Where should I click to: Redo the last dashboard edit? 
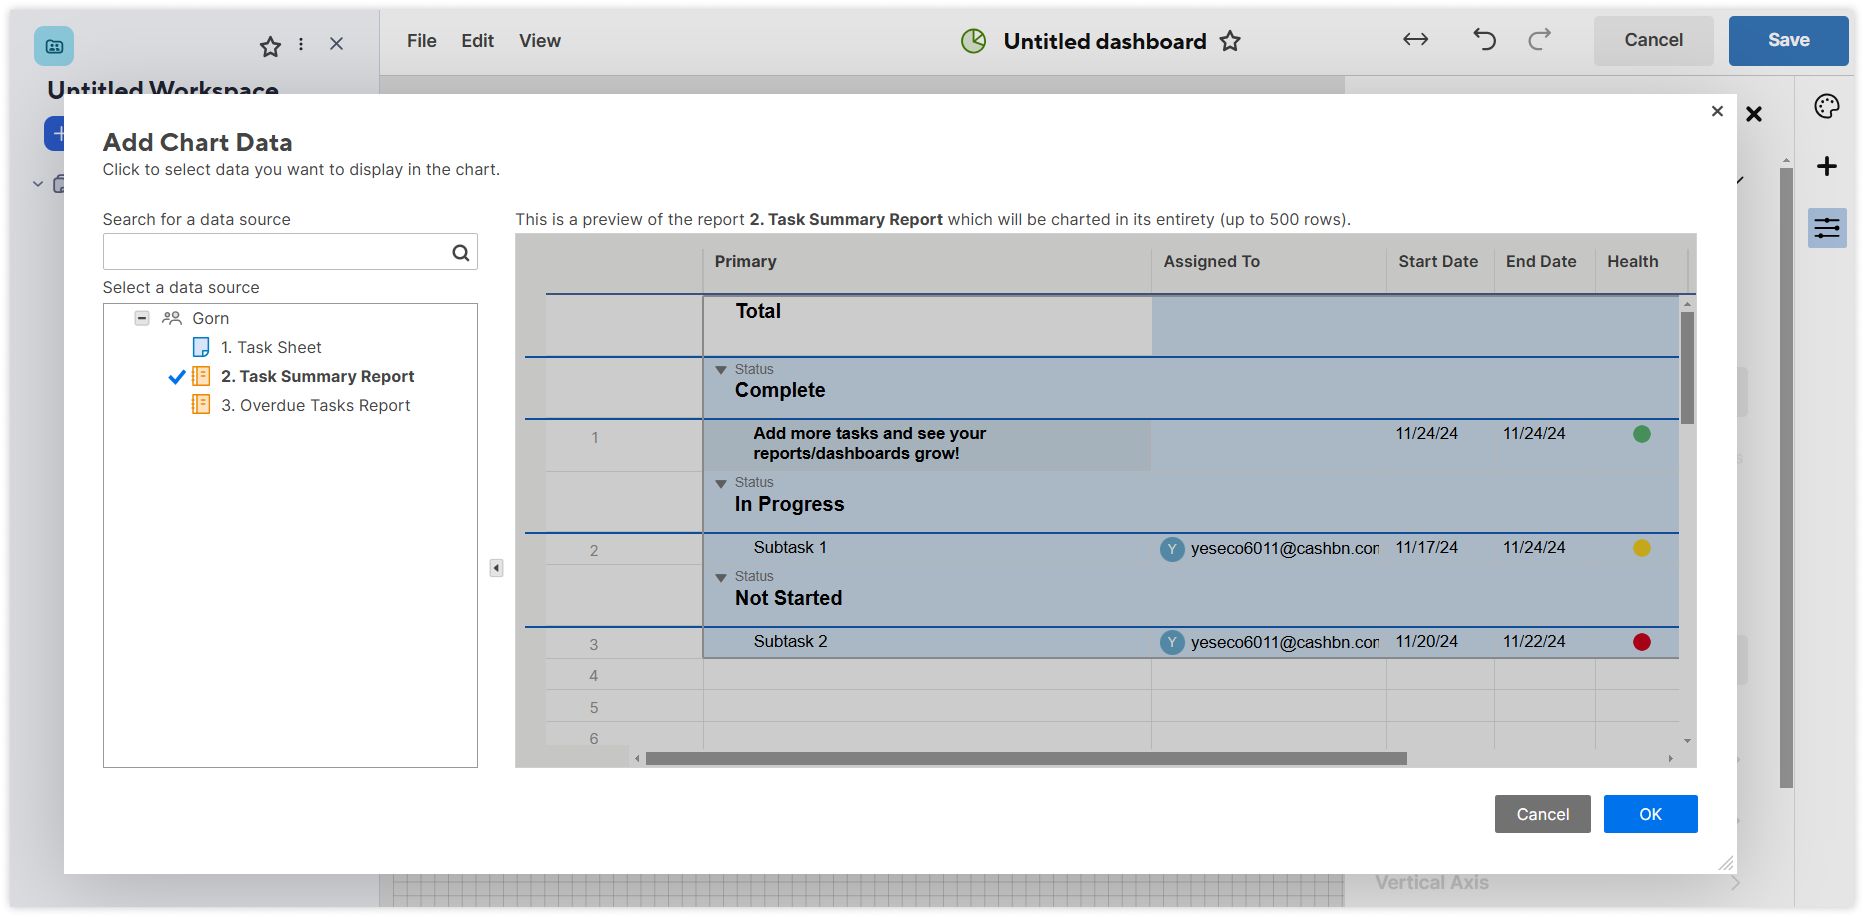pos(1540,40)
